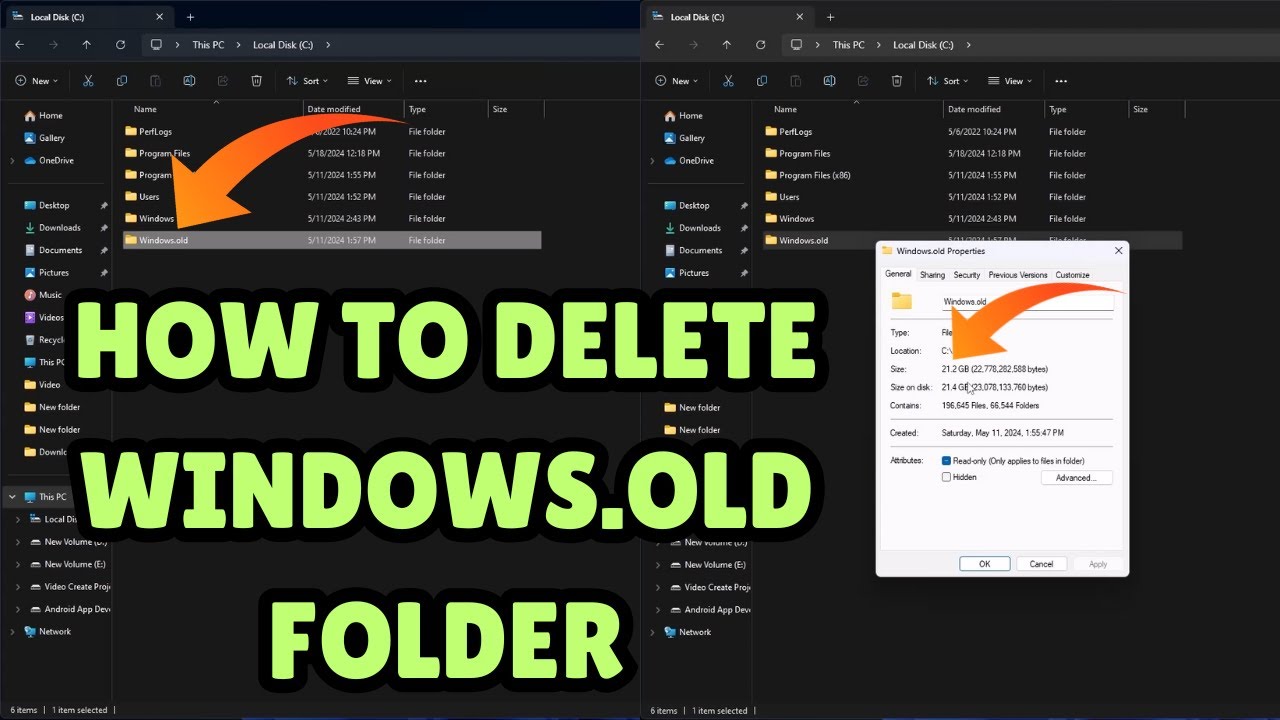
Task: Go to Local Disk (C:) in the left address bar
Action: click(283, 45)
